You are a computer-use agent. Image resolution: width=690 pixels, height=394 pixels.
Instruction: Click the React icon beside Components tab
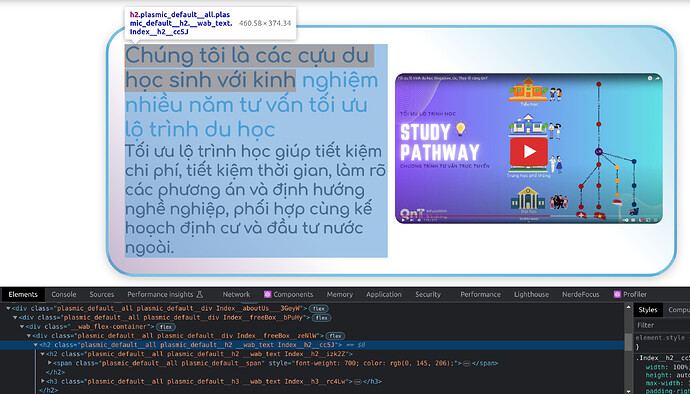267,295
